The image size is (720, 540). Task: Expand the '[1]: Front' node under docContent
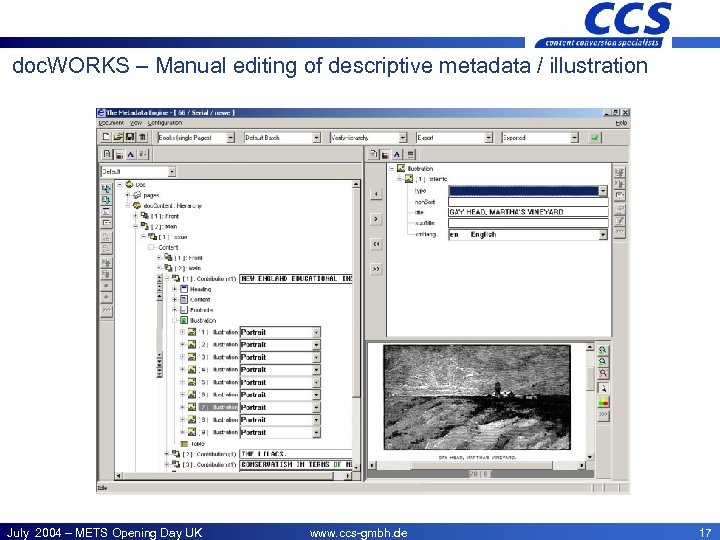[135, 216]
